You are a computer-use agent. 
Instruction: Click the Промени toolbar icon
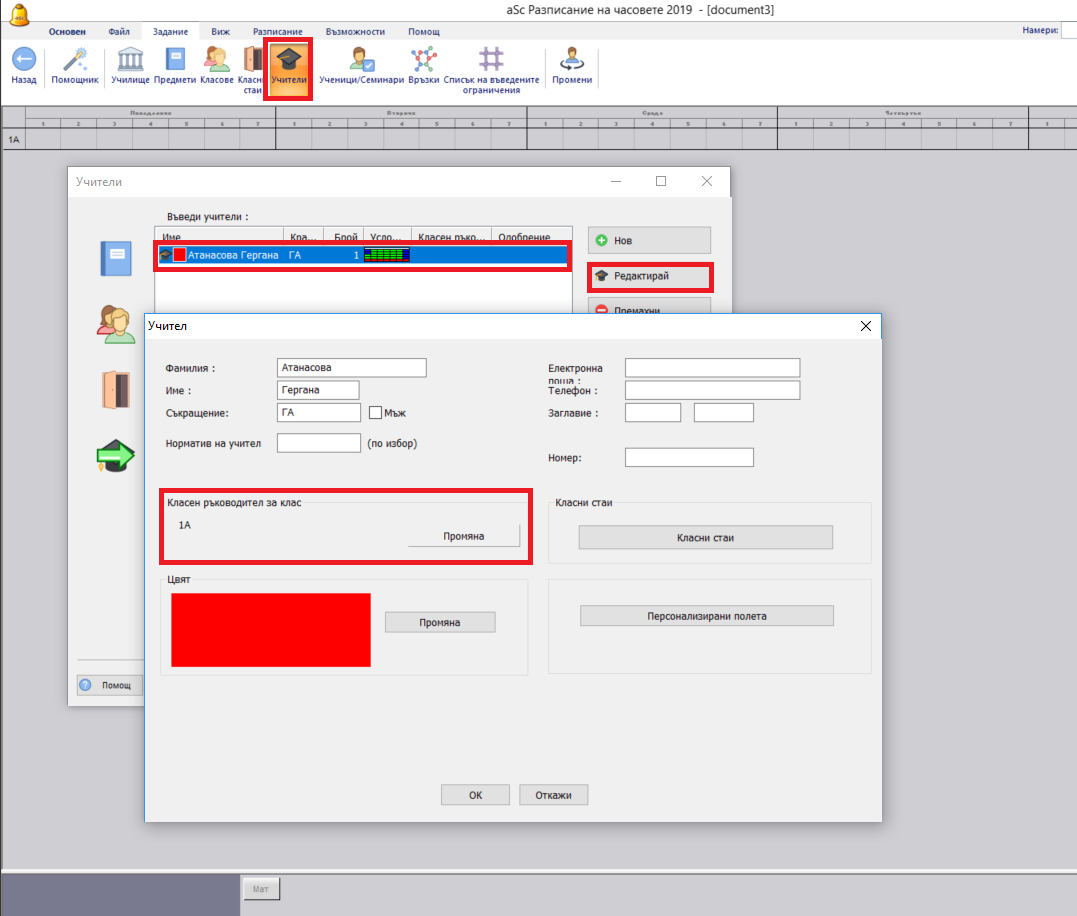pyautogui.click(x=572, y=60)
